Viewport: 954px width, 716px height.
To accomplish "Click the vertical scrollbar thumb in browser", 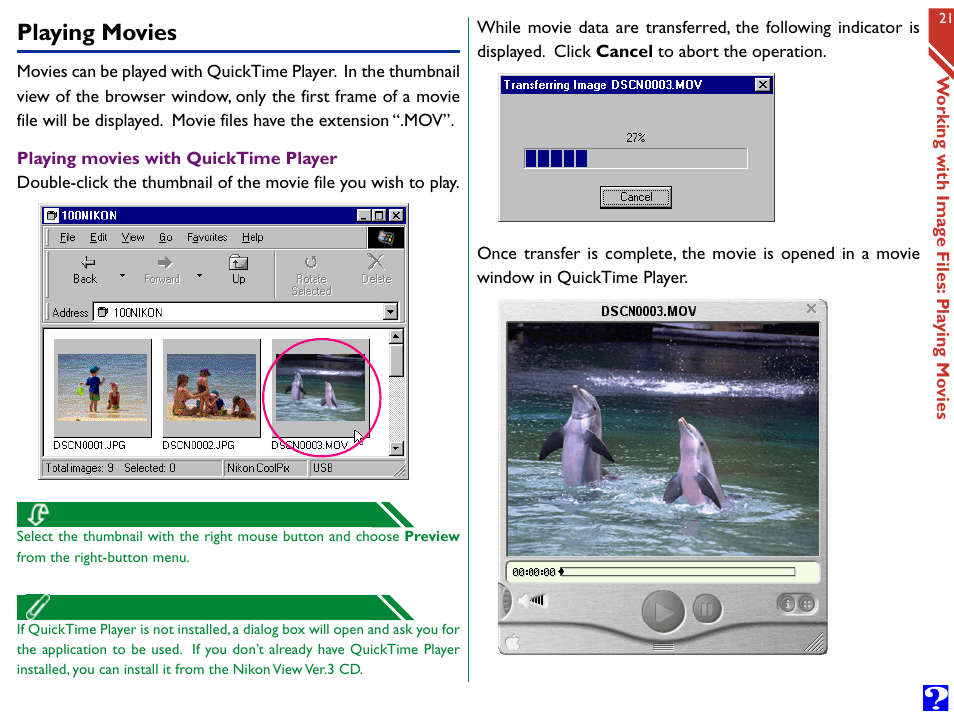I will [396, 360].
